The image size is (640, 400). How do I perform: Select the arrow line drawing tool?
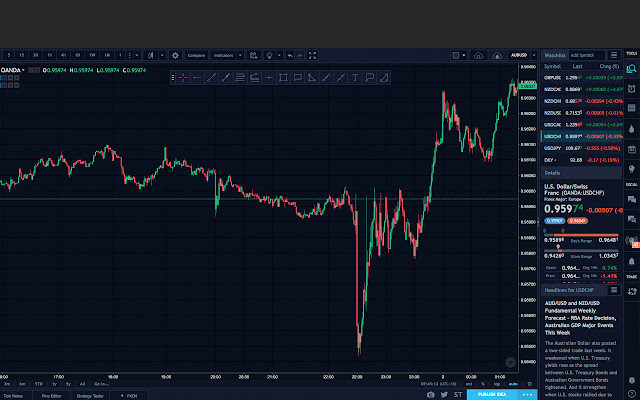click(226, 78)
